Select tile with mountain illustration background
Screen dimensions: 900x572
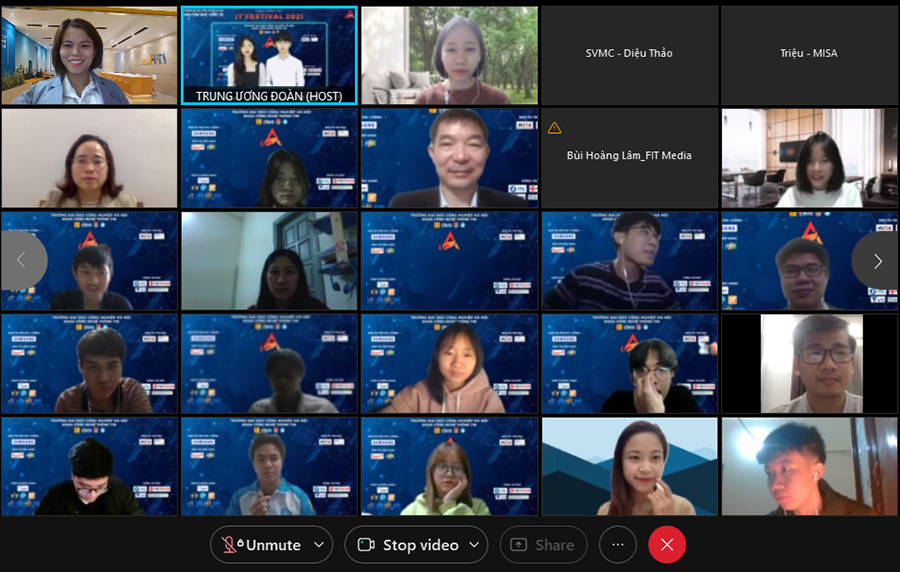629,466
